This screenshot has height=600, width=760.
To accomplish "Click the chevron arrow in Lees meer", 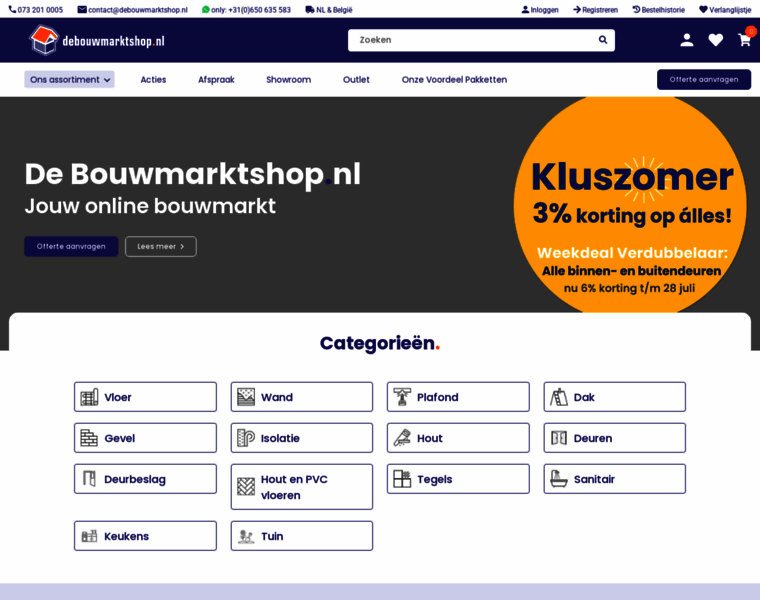I will coord(182,247).
